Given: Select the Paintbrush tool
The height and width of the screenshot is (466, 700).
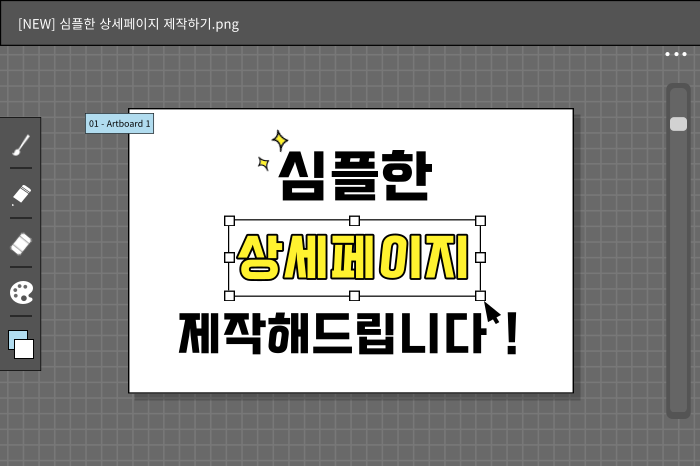Looking at the screenshot, I should pyautogui.click(x=20, y=146).
